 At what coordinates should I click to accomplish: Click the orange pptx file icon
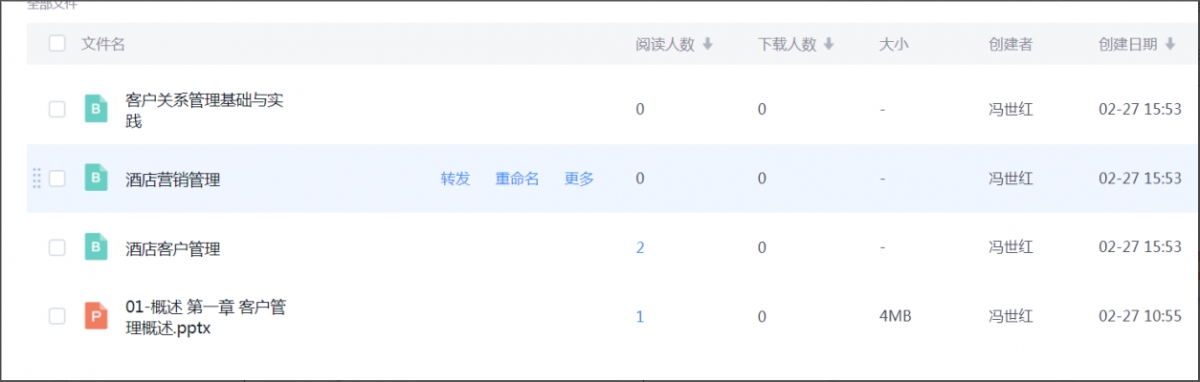tap(96, 316)
